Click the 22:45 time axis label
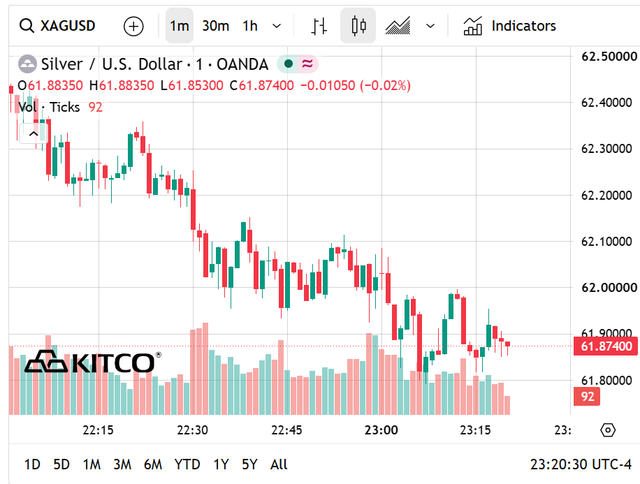The image size is (640, 484). [x=287, y=430]
